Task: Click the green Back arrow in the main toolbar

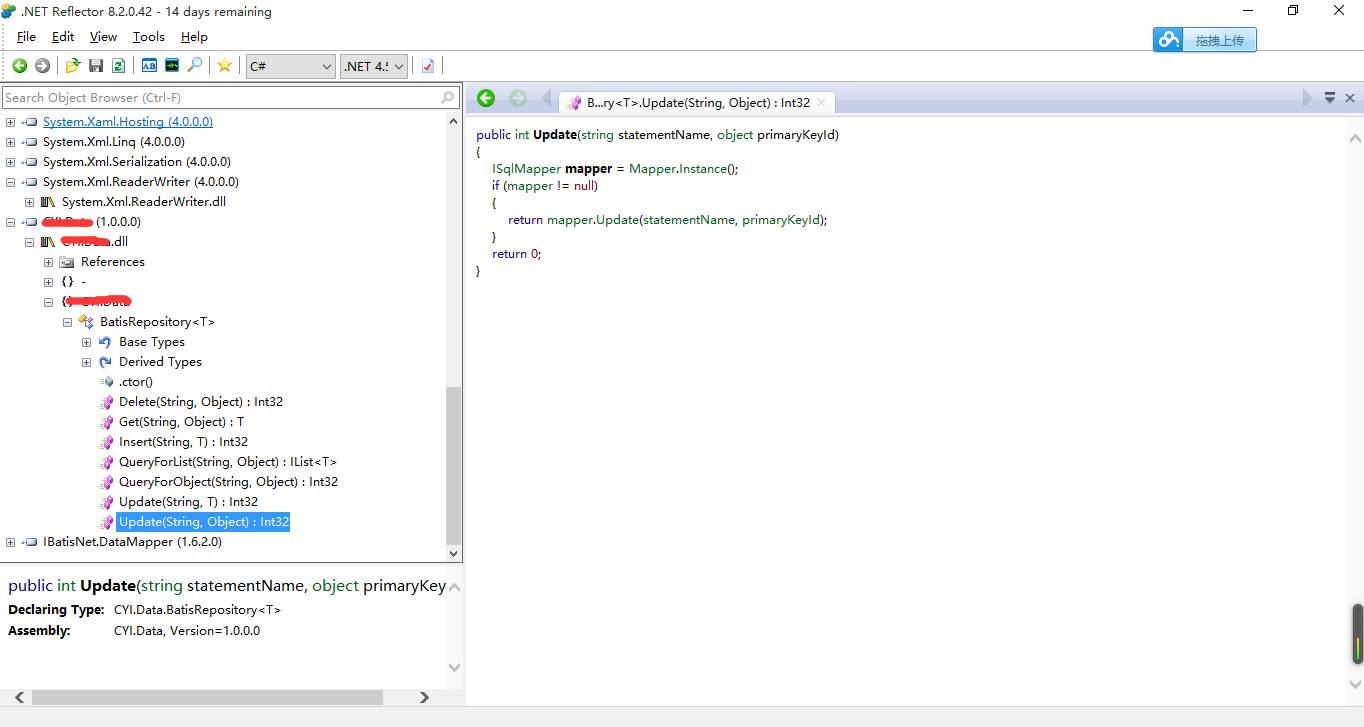Action: [x=20, y=66]
